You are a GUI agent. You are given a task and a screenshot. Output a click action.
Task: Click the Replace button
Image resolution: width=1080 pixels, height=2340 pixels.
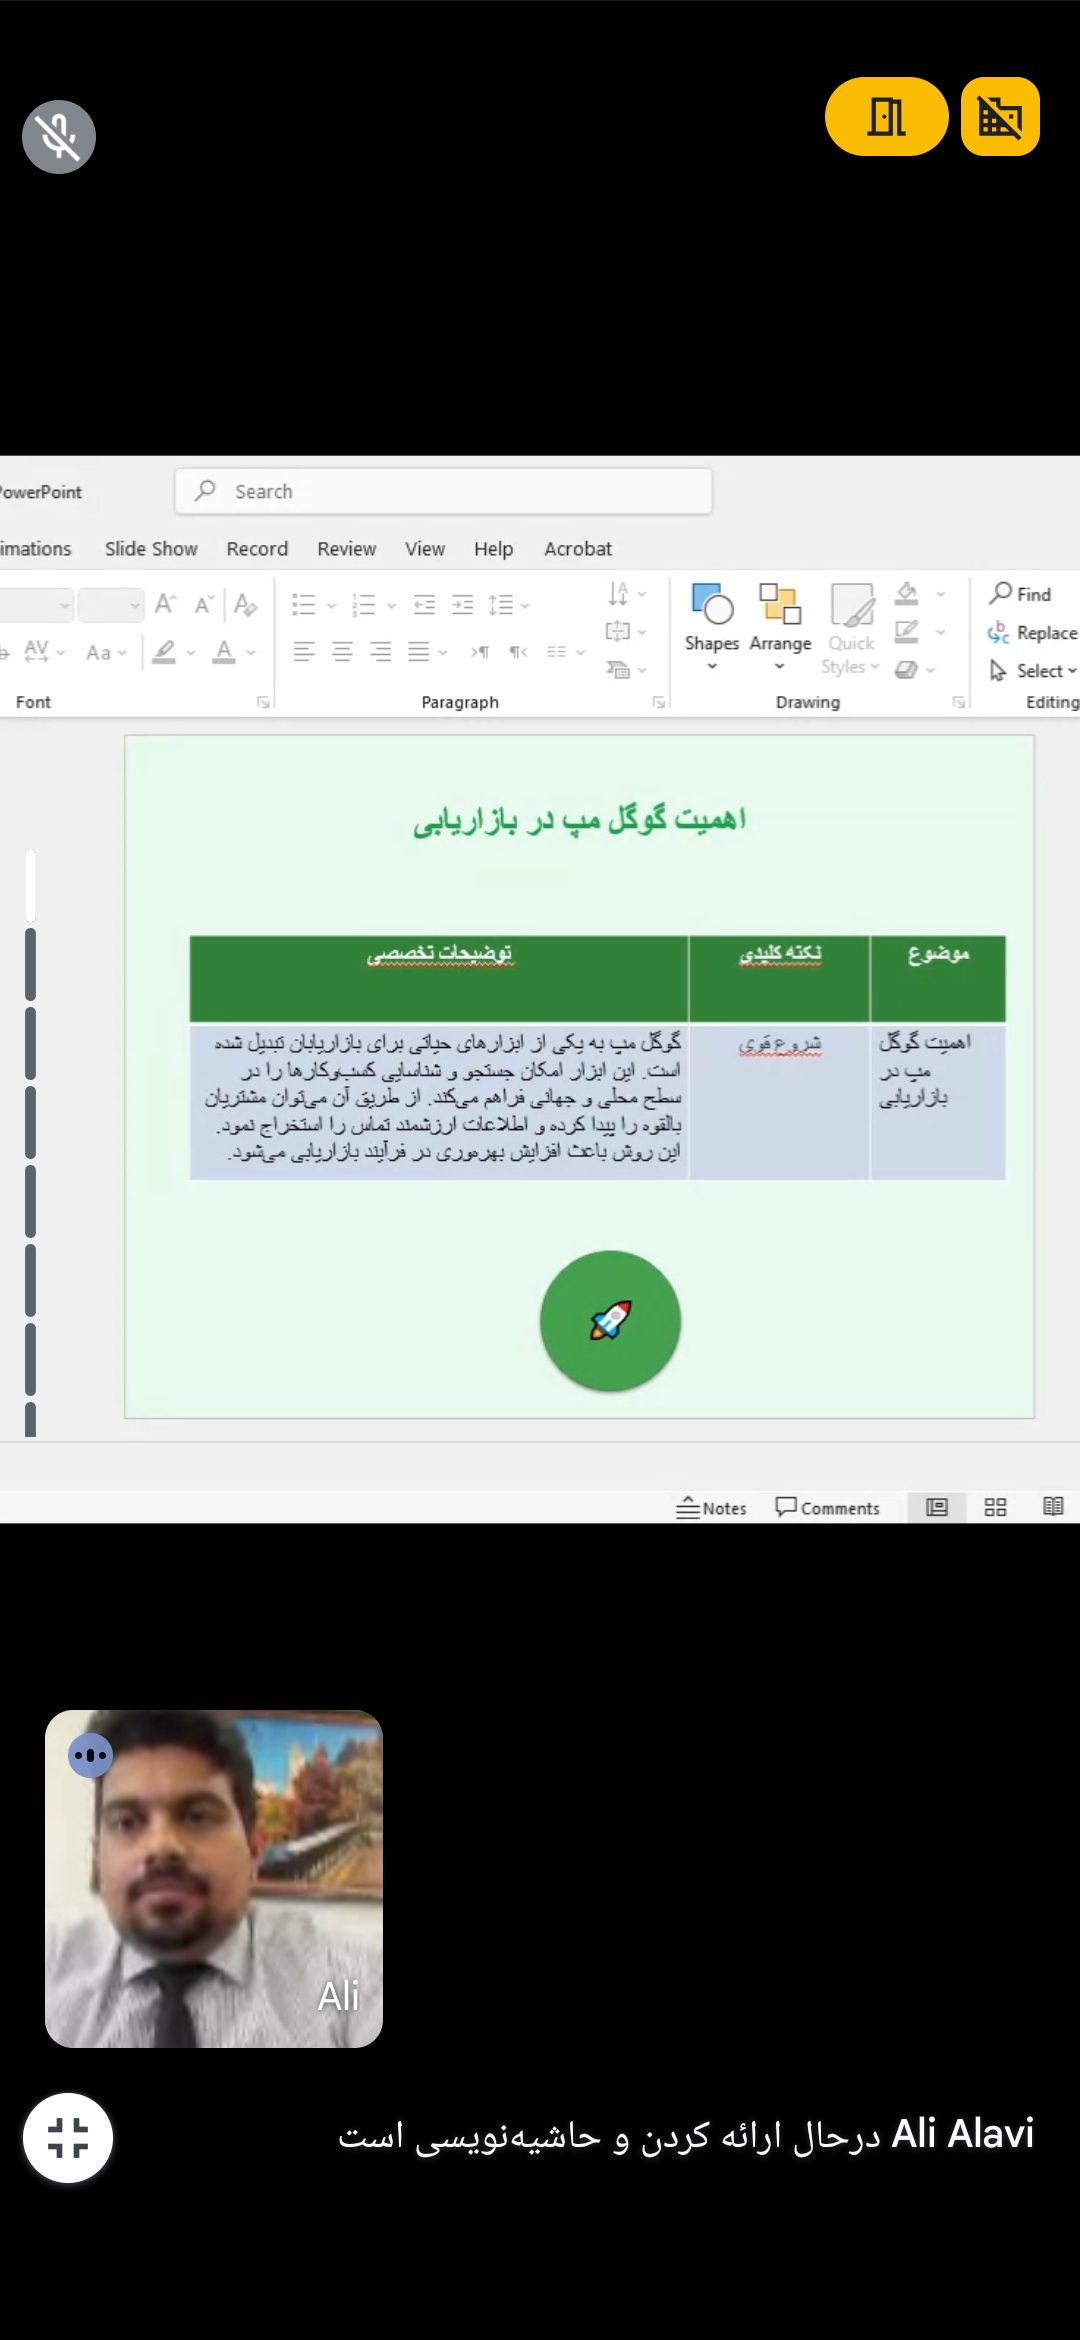(1033, 633)
